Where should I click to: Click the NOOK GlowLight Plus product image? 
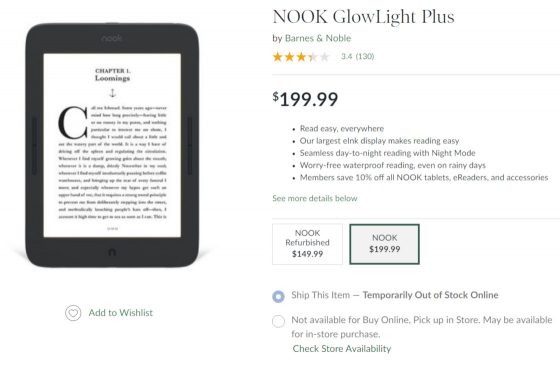pos(112,145)
